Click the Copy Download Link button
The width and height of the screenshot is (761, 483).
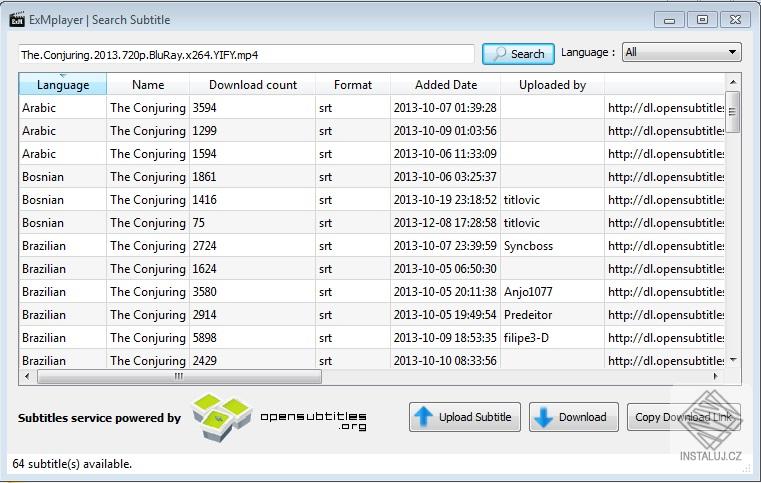[683, 417]
